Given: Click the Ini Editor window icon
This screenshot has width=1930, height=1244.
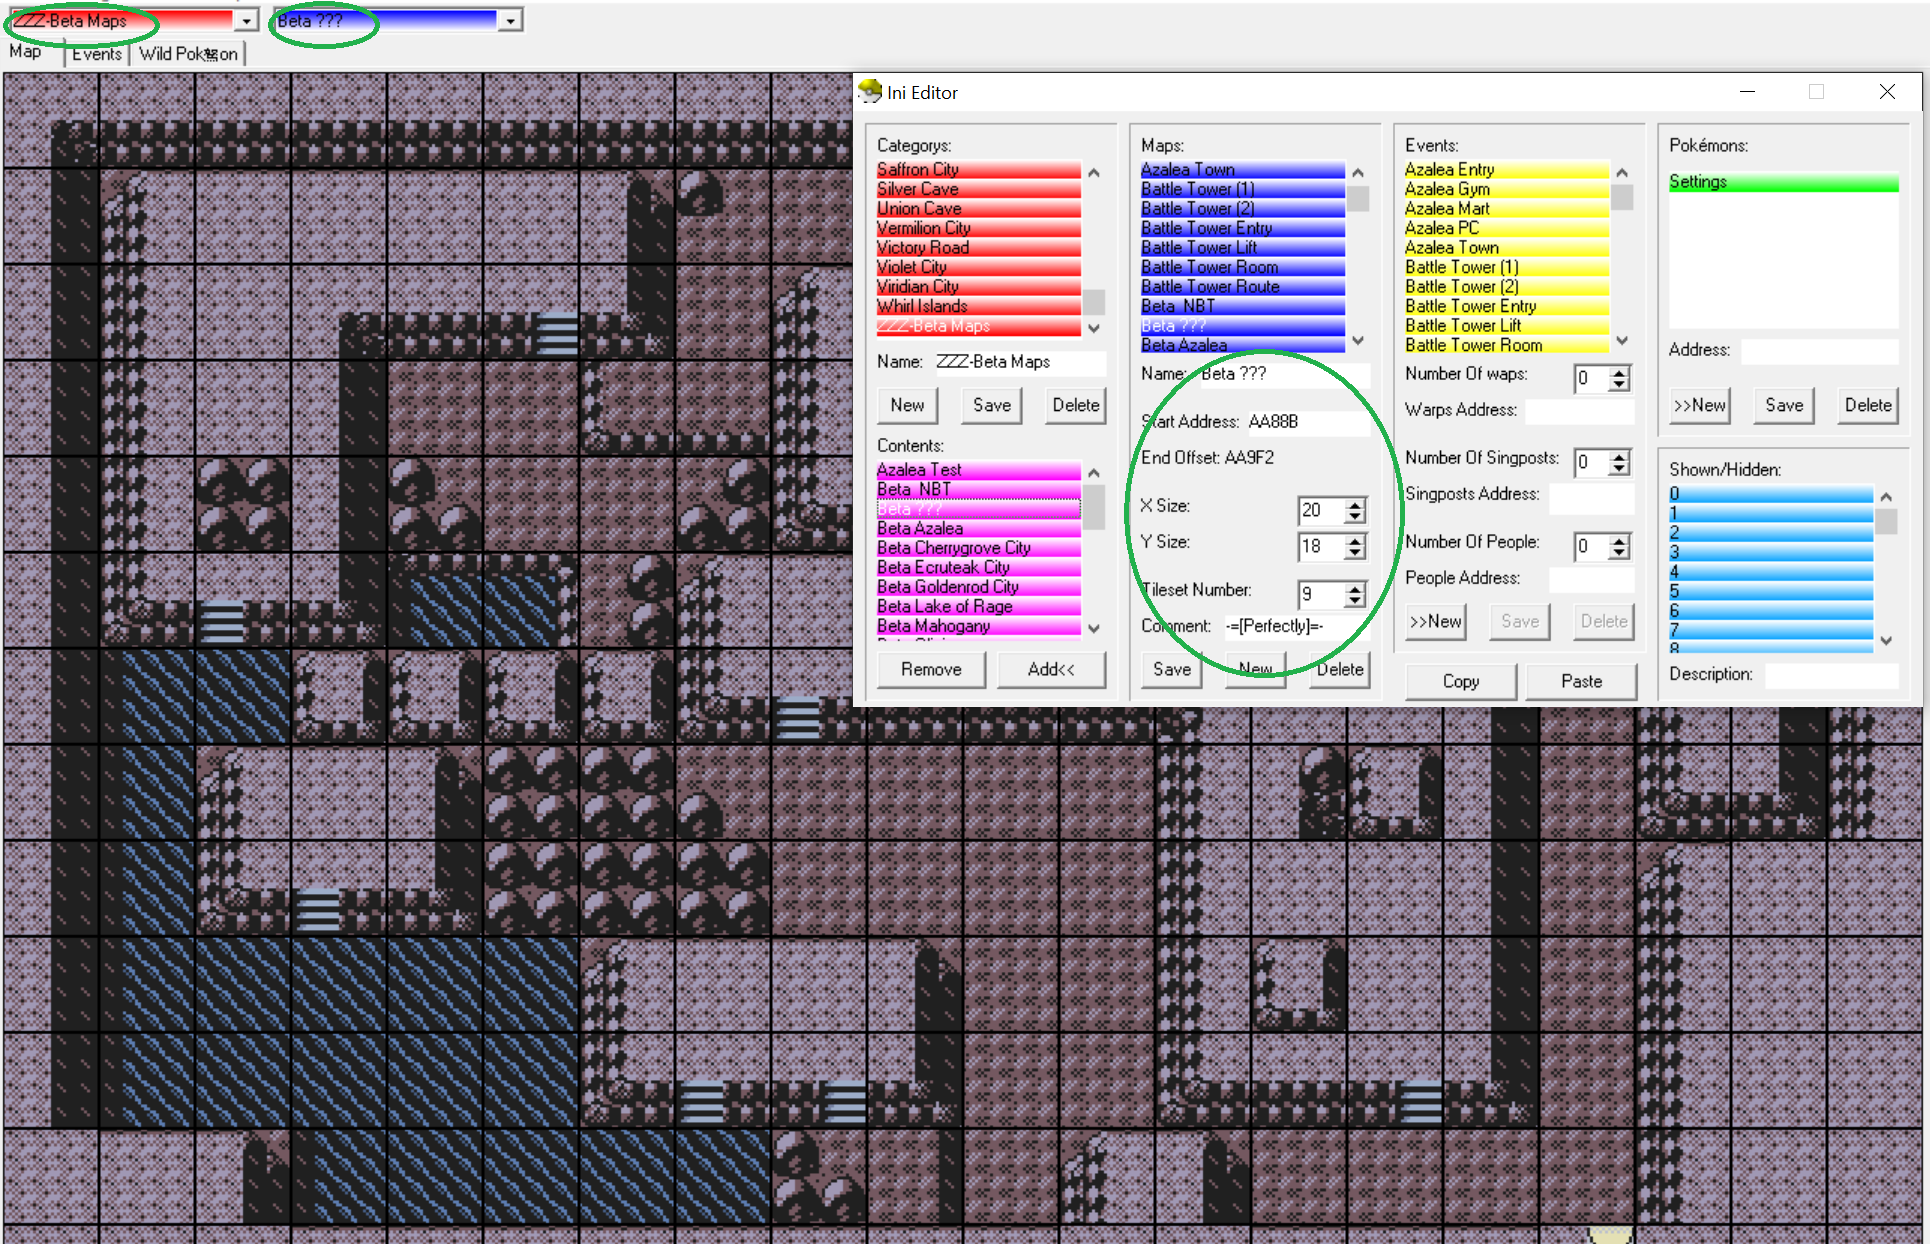Looking at the screenshot, I should pyautogui.click(x=870, y=92).
